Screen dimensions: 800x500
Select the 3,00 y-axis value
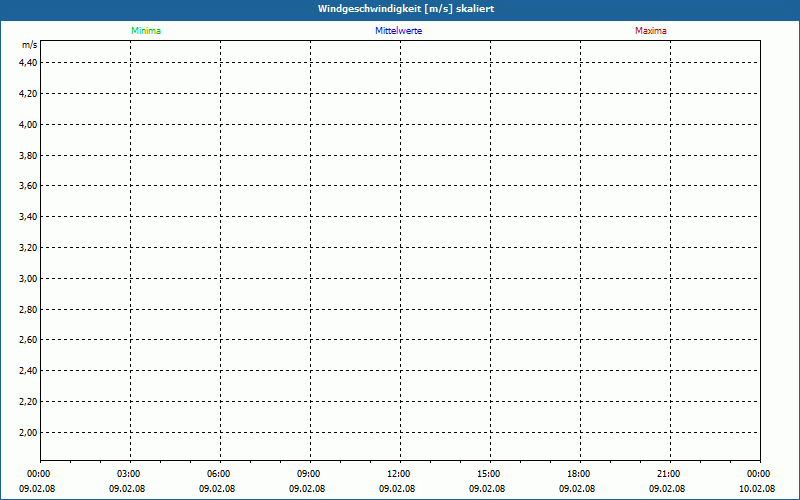click(x=28, y=279)
